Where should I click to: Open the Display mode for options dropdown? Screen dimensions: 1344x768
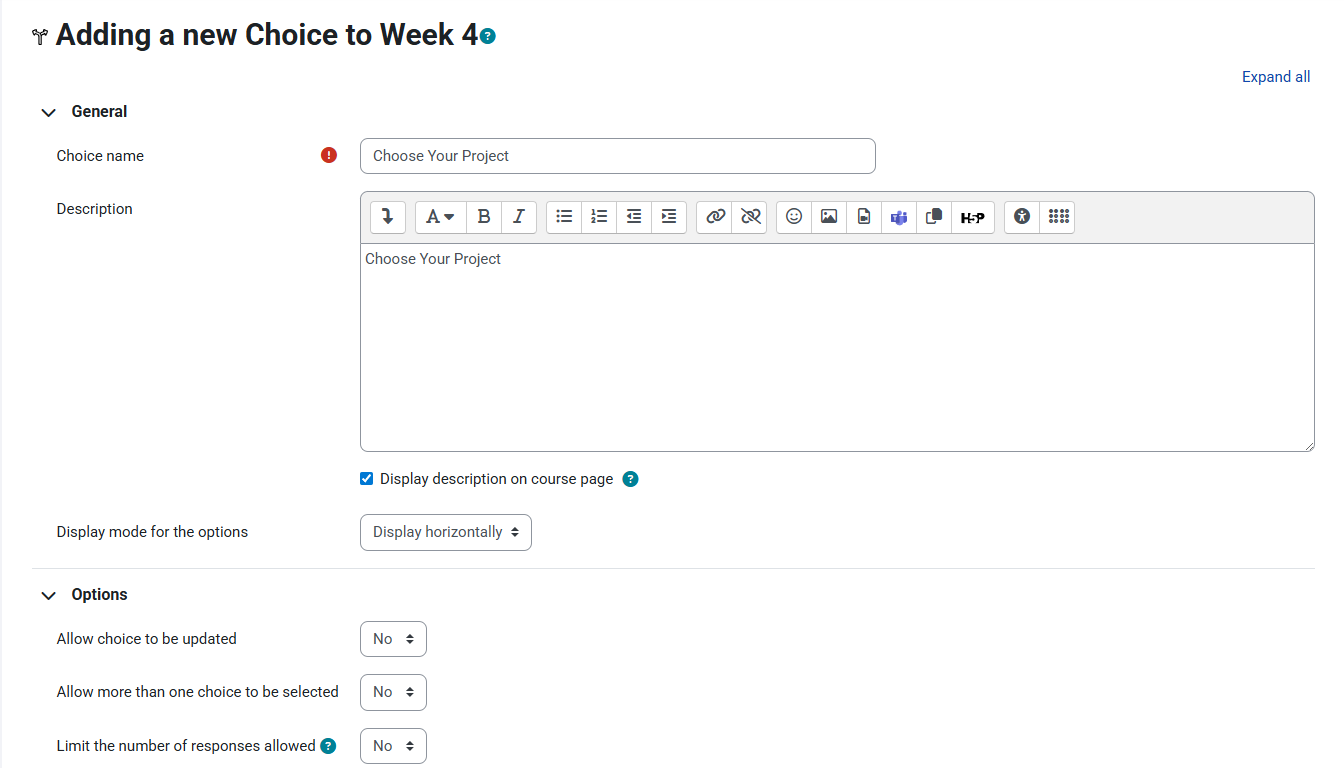tap(445, 532)
